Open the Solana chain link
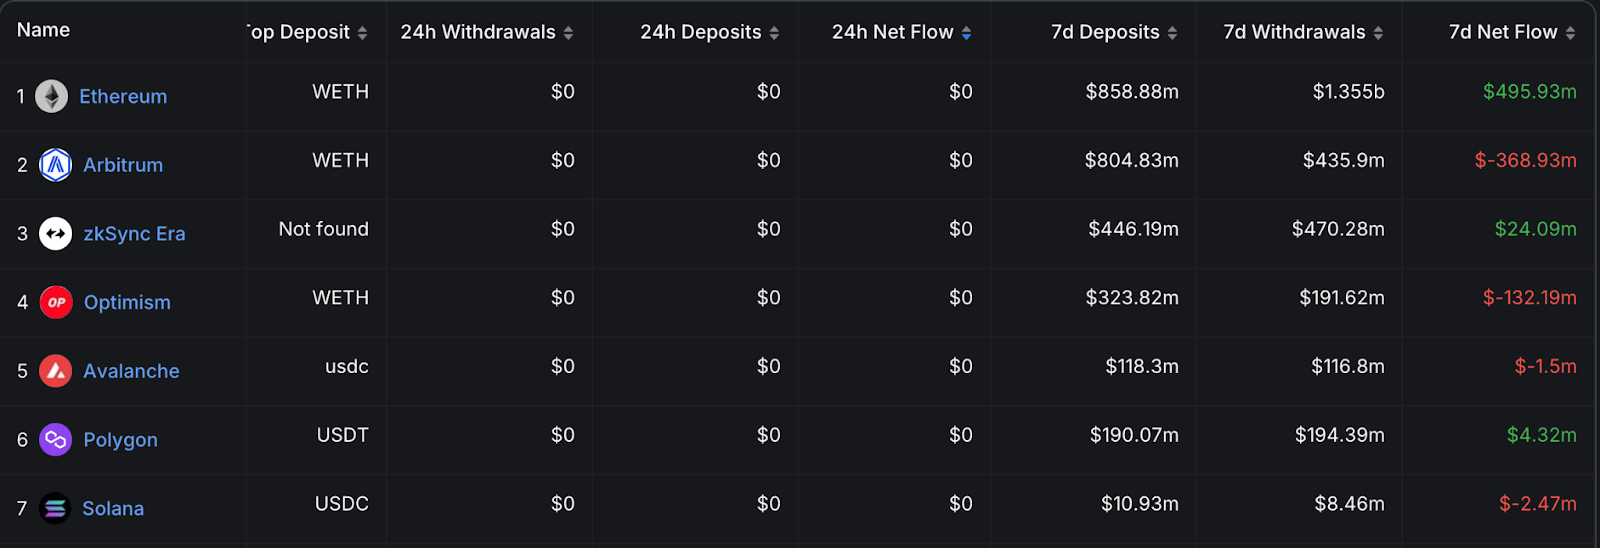 (x=113, y=509)
